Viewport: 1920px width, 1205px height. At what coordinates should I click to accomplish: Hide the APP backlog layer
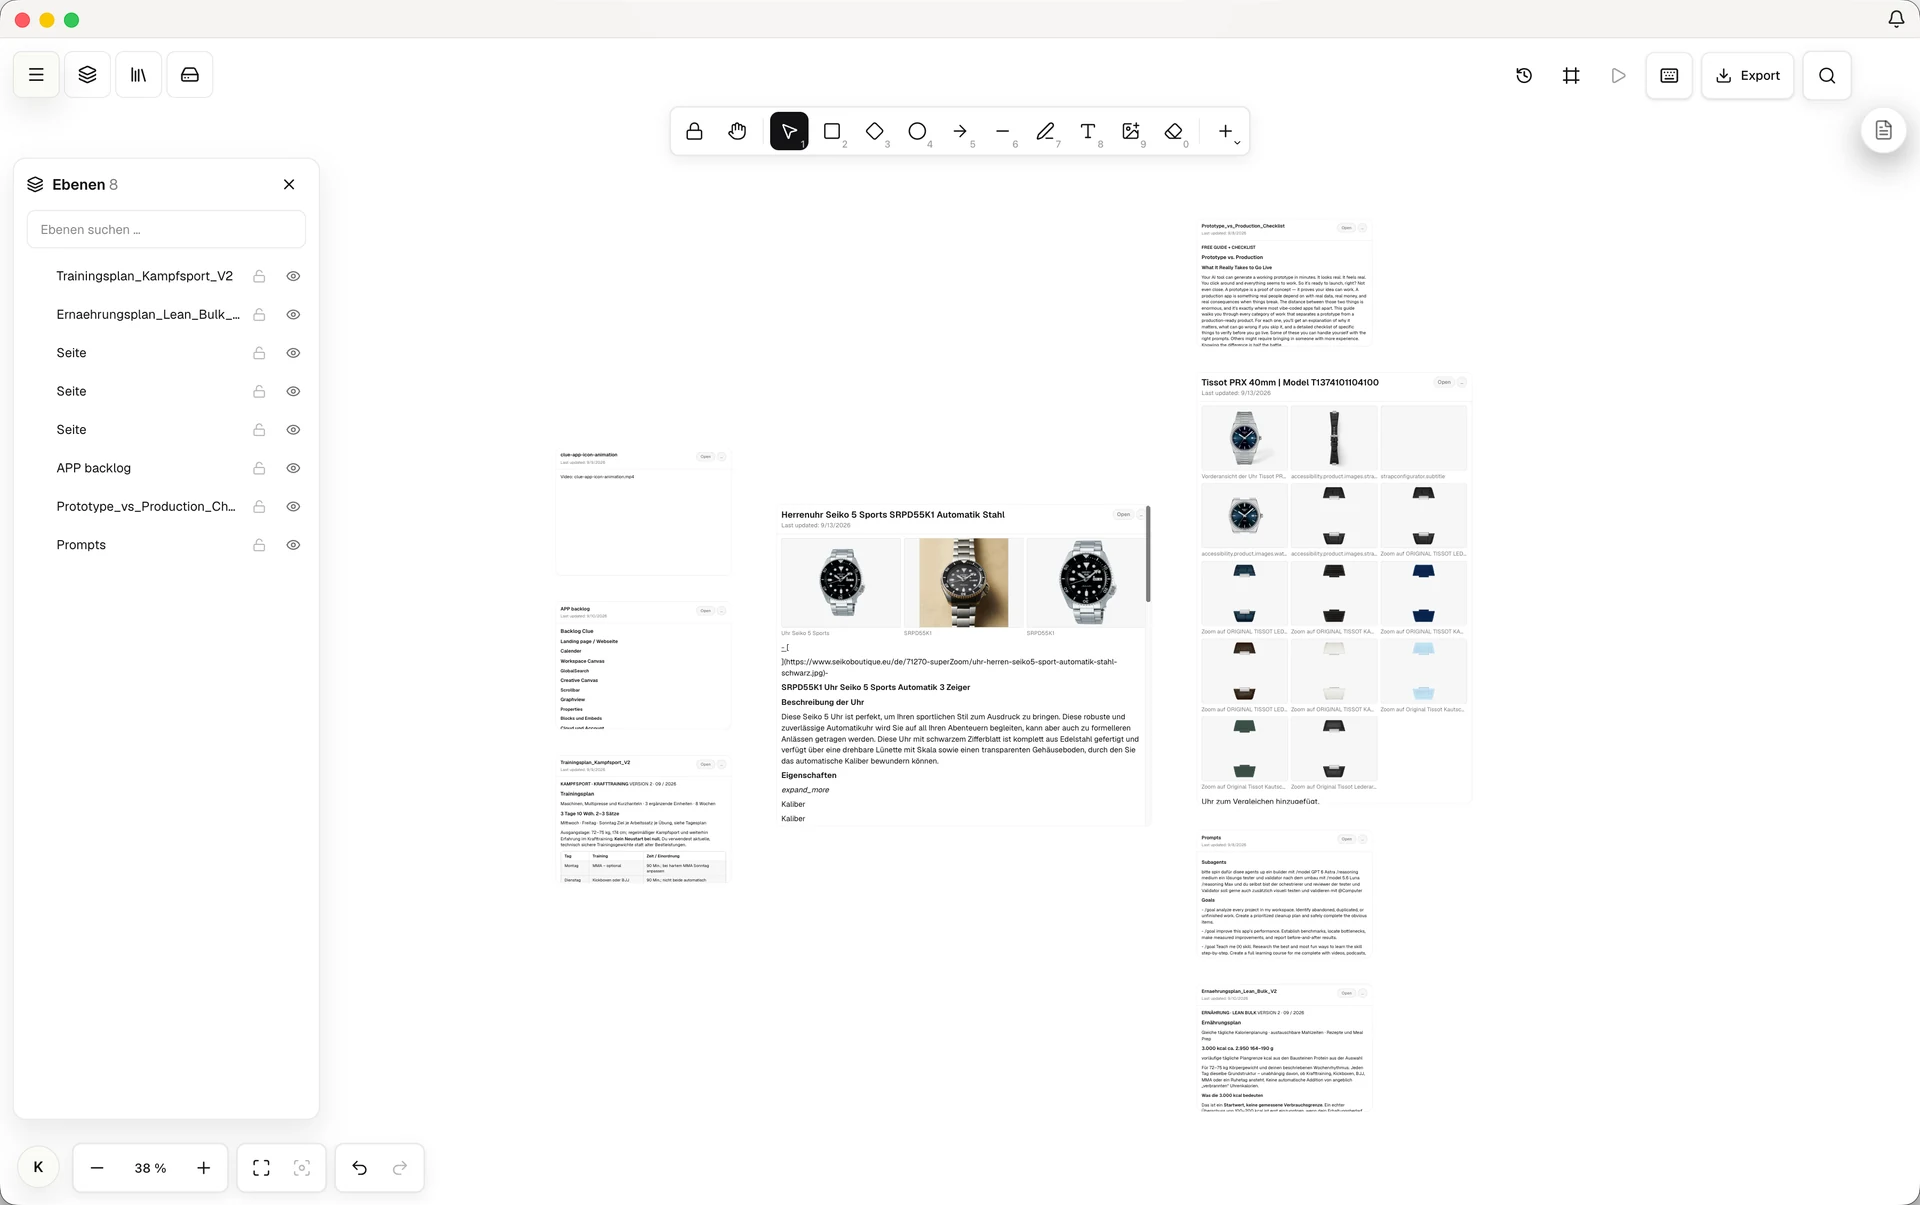click(293, 468)
